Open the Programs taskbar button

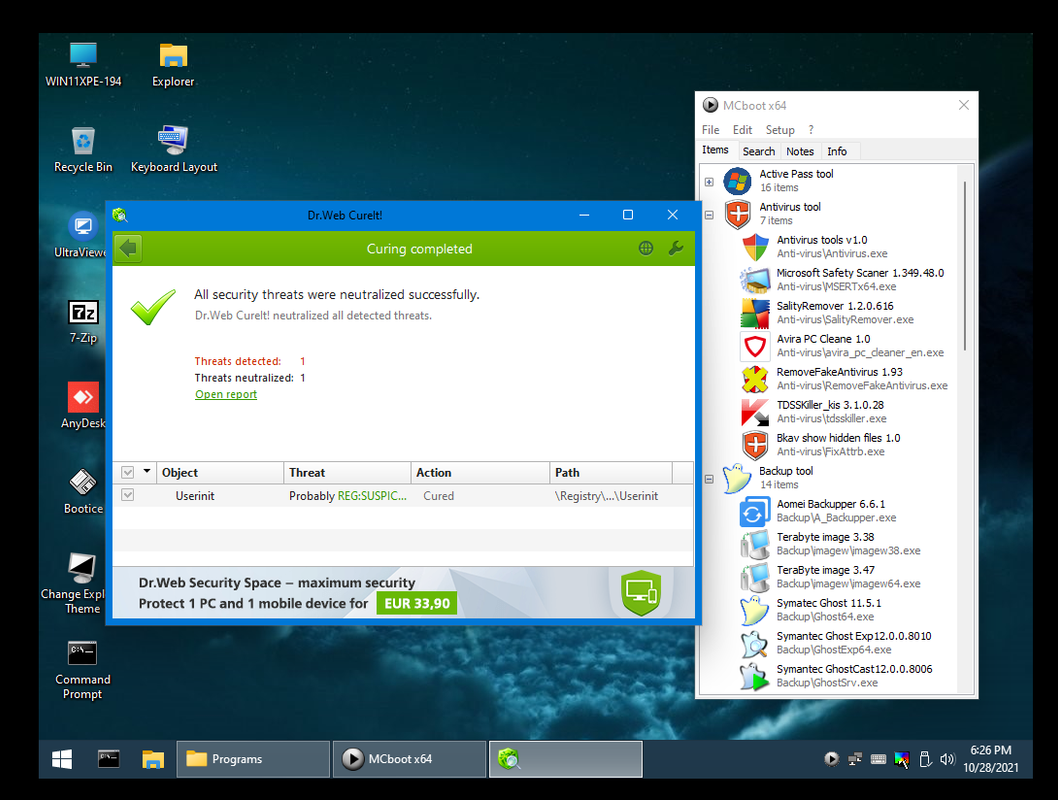253,759
